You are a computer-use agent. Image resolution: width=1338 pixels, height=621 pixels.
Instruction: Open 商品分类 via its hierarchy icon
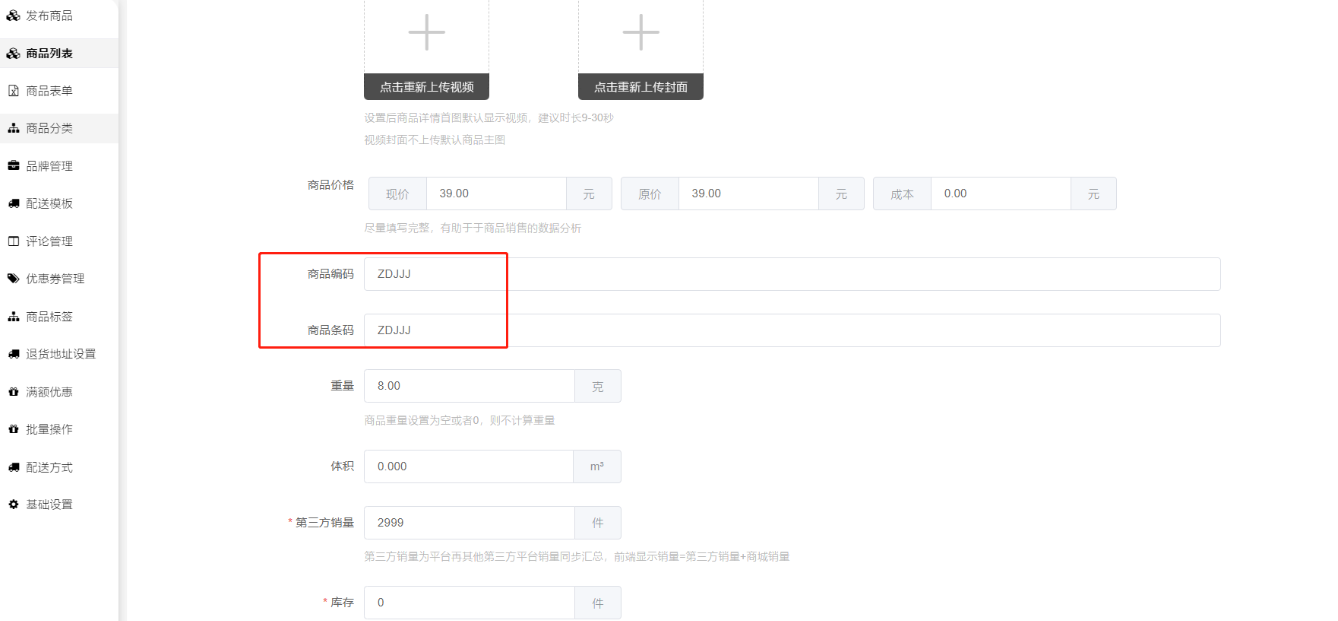(13, 128)
